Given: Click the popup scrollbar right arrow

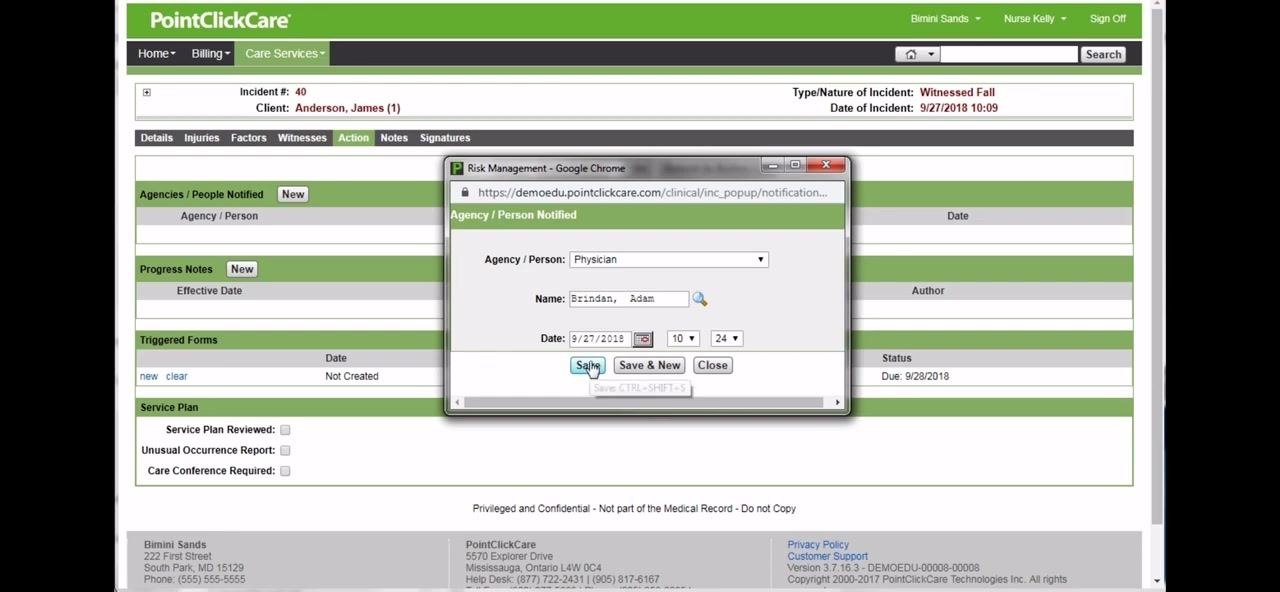Looking at the screenshot, I should click(x=838, y=403).
